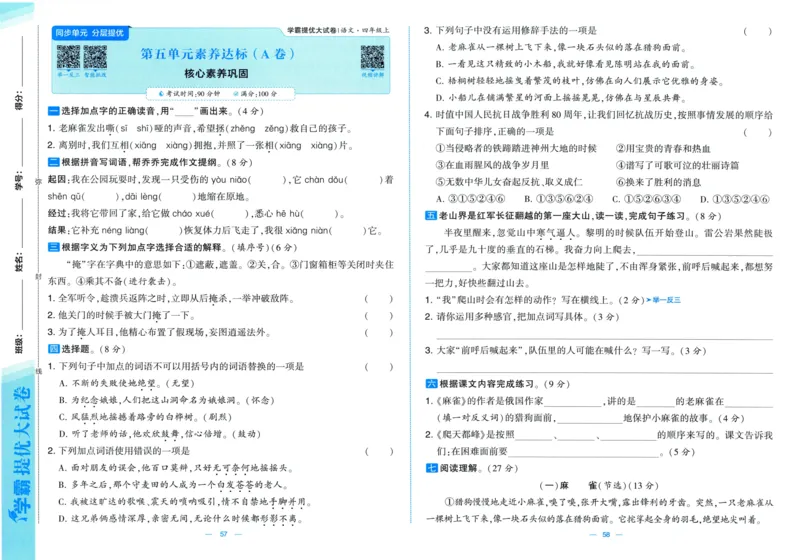800x560 pixels.
Task: Click the blank after néng liàng
Action: pyautogui.click(x=164, y=231)
